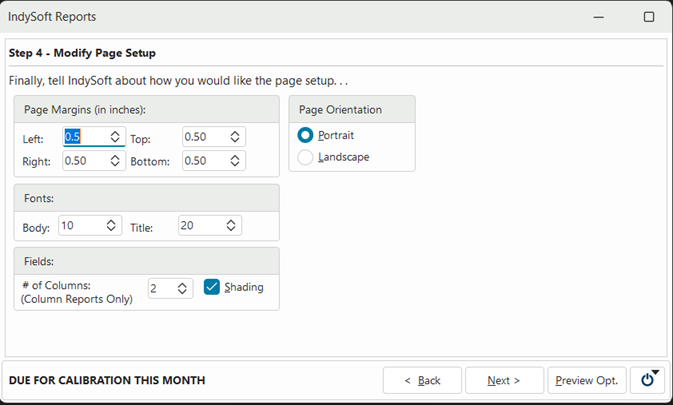Click the Step 4 - Modify Page Setup heading
The width and height of the screenshot is (673, 405).
82,53
